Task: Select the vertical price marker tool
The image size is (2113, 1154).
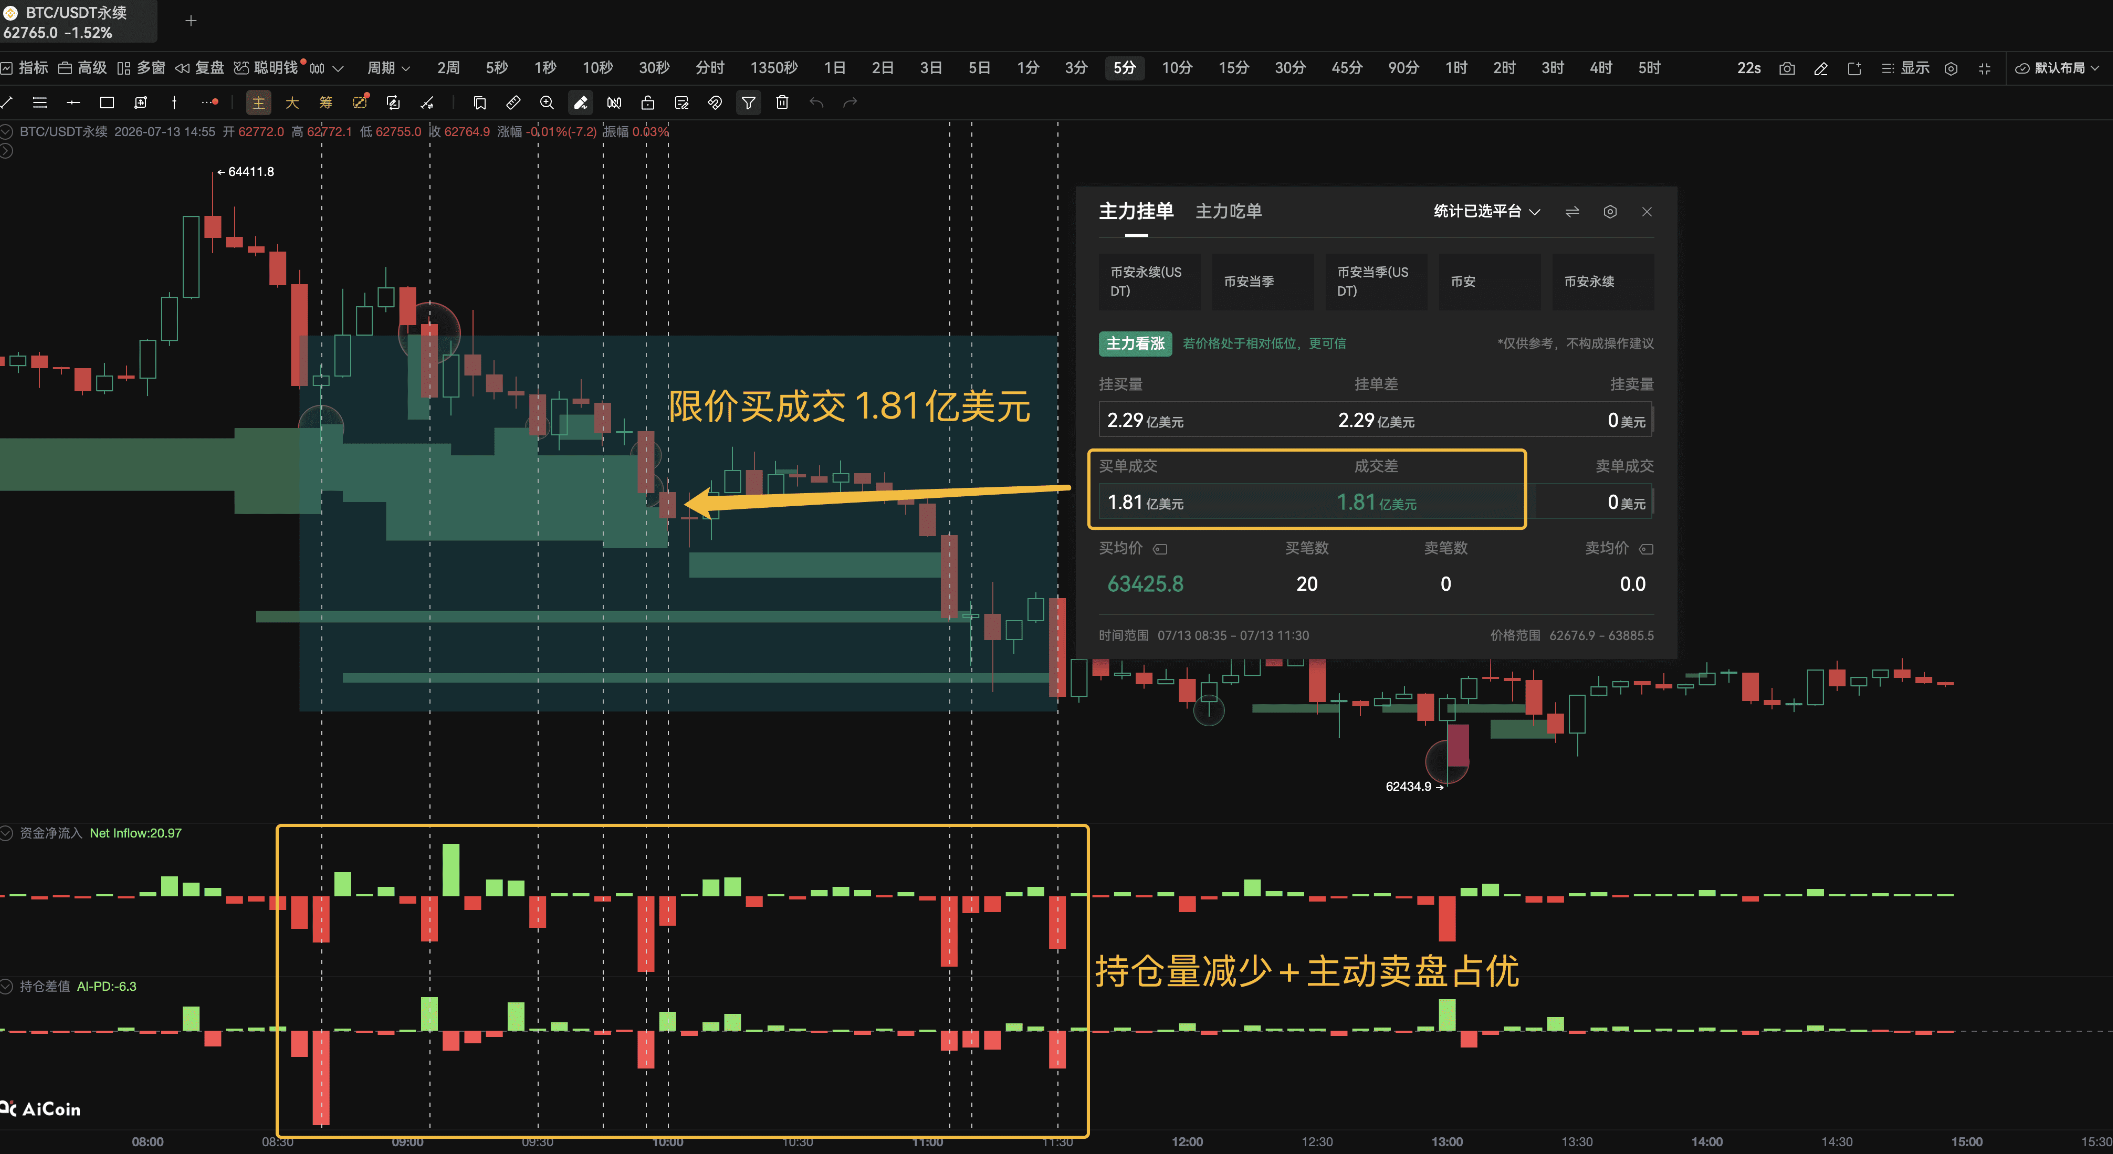Action: point(174,102)
